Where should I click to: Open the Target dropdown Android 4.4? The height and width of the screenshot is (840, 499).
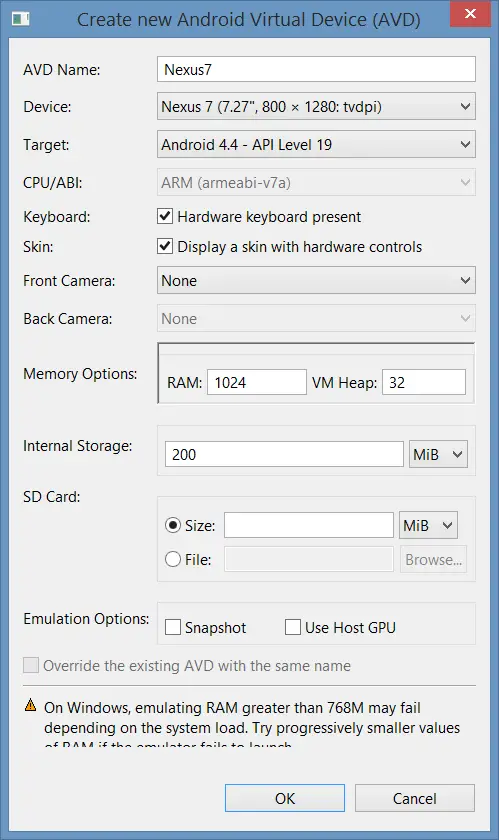point(316,145)
